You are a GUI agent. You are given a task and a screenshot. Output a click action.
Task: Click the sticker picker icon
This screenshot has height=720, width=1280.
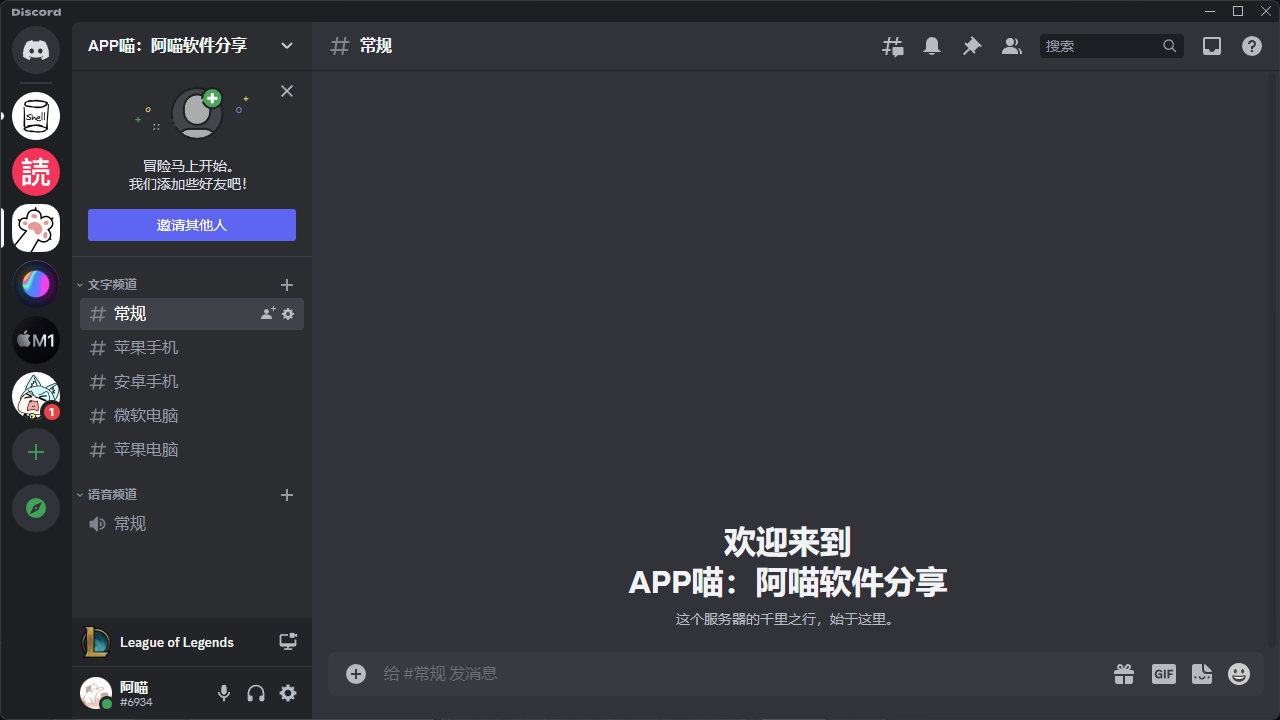click(x=1201, y=674)
